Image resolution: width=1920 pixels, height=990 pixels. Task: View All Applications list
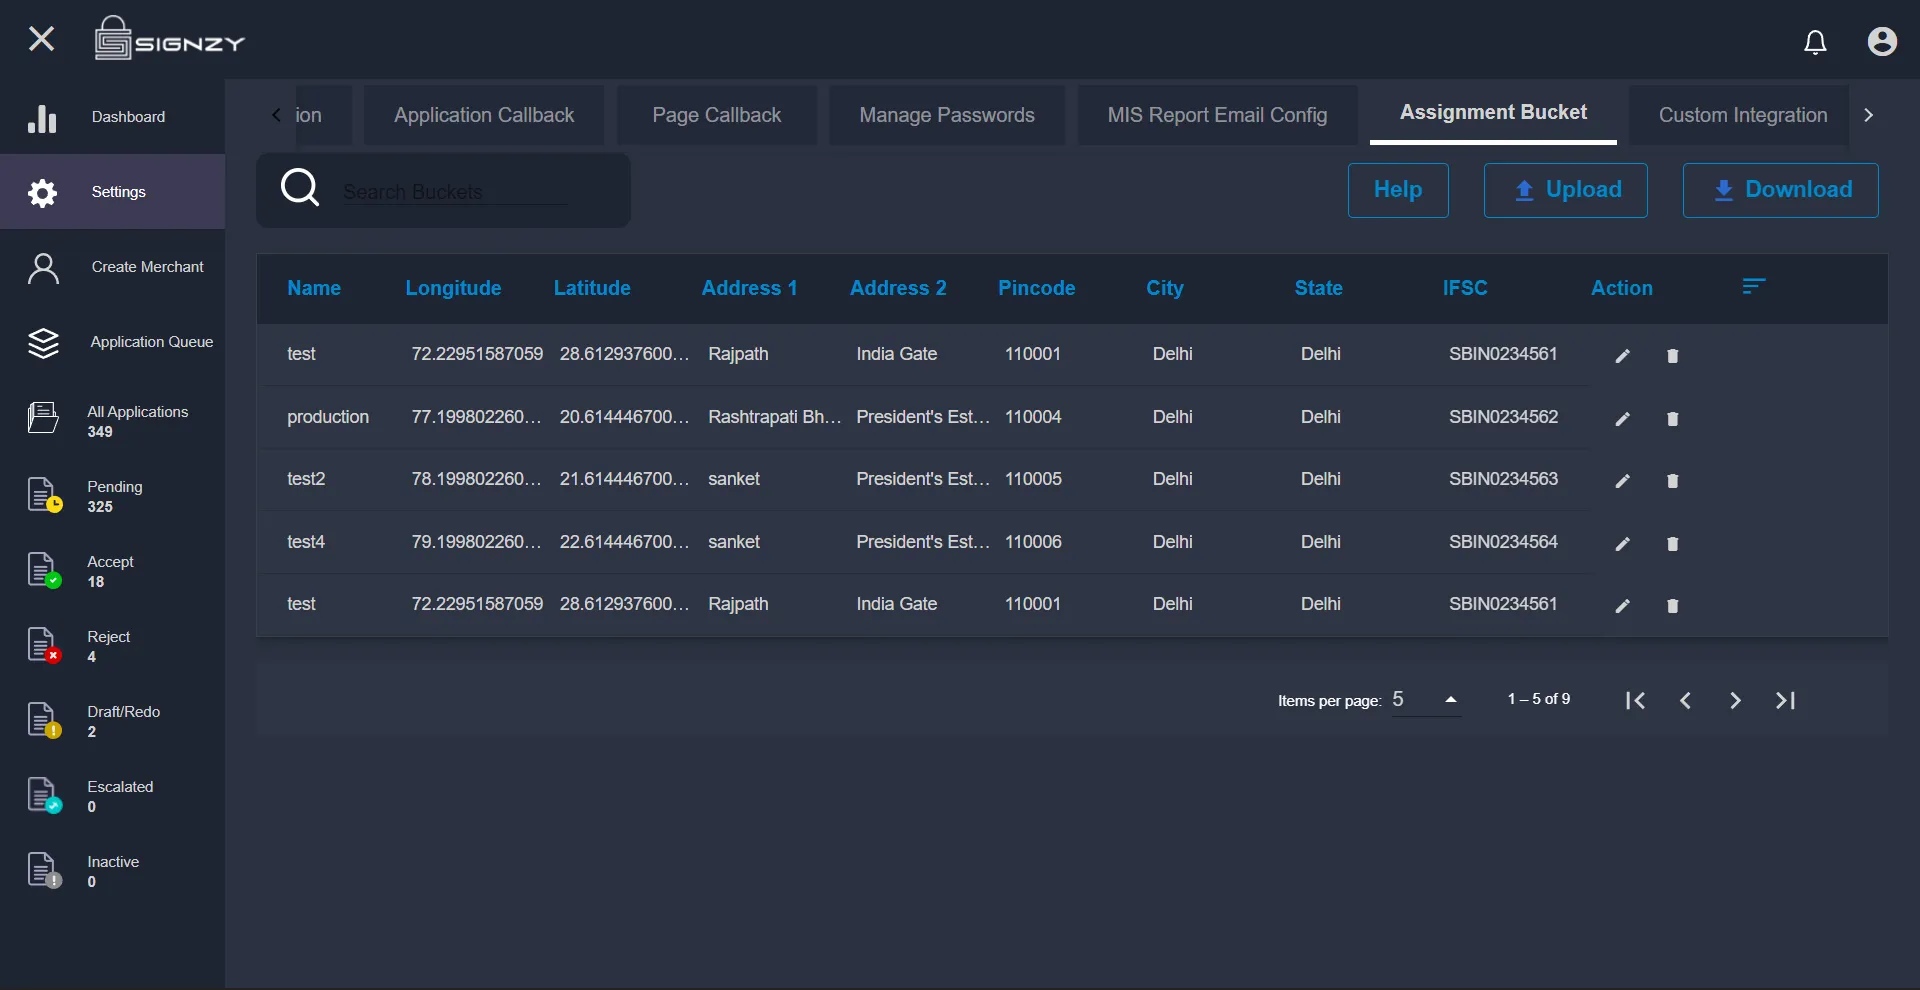[112, 421]
